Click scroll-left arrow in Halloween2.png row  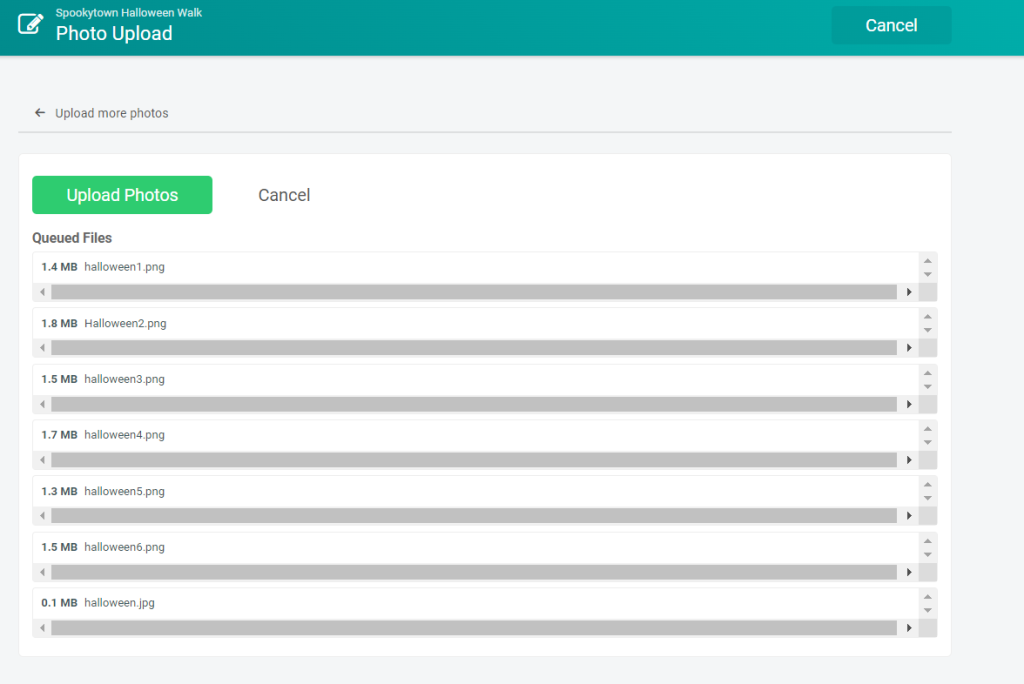pos(42,348)
